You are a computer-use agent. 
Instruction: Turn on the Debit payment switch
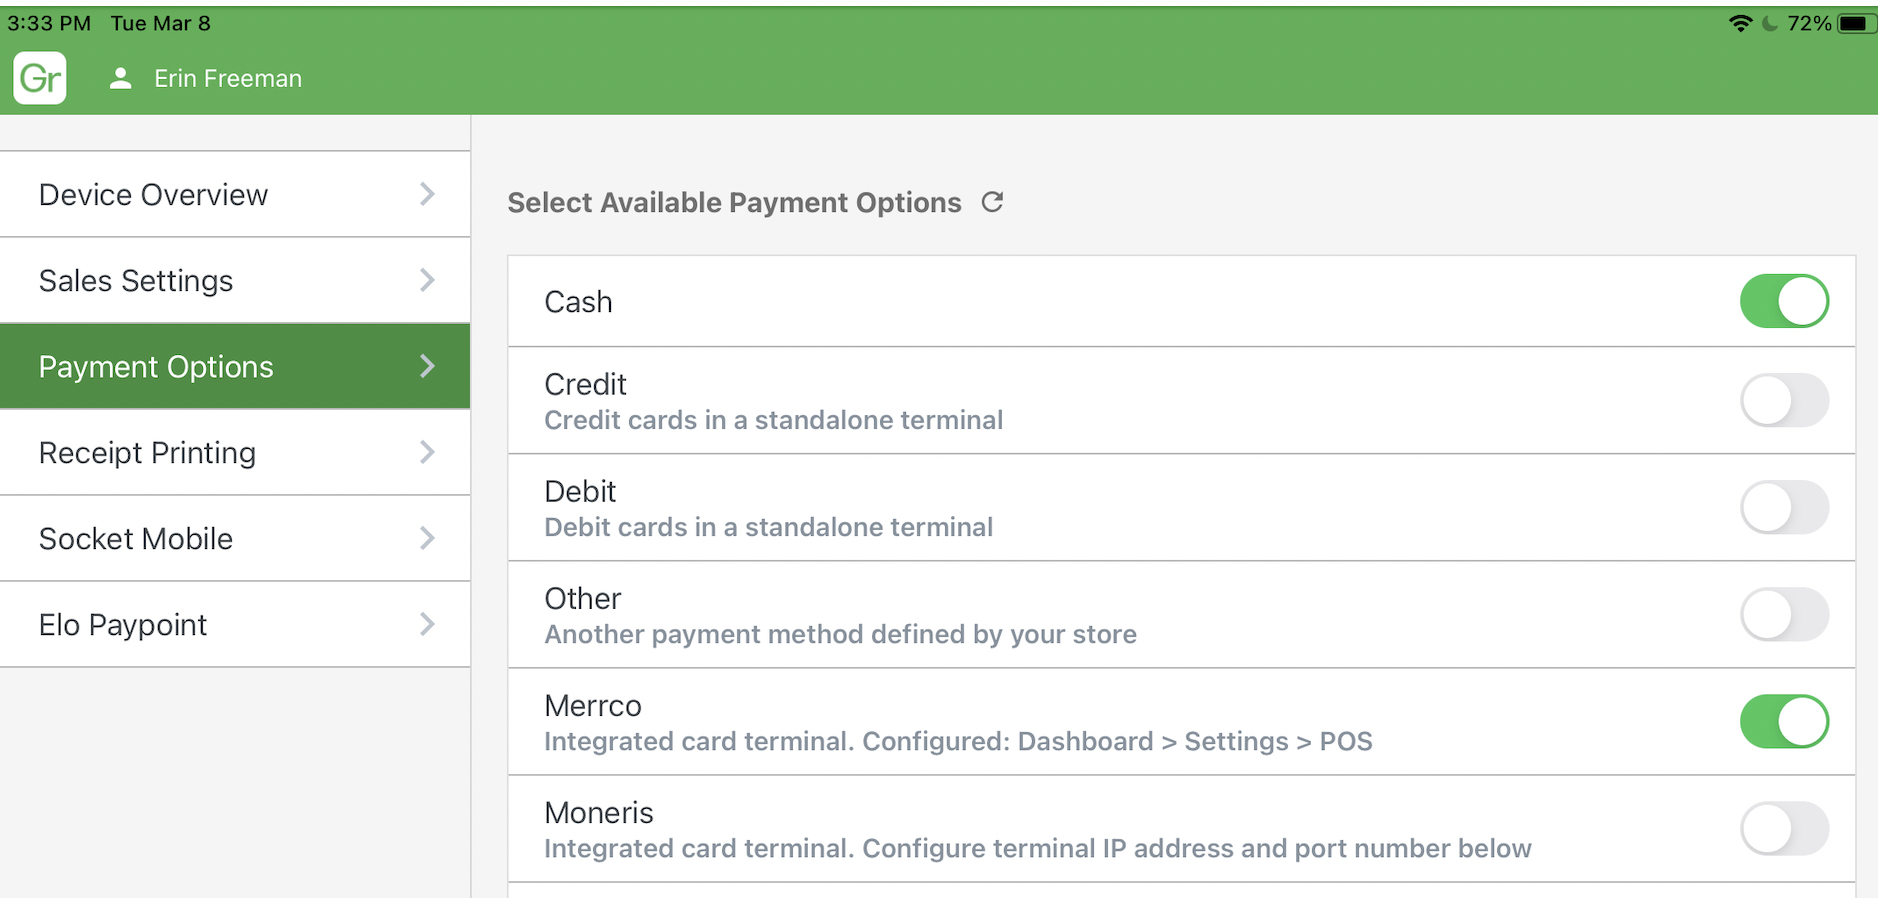[1784, 507]
